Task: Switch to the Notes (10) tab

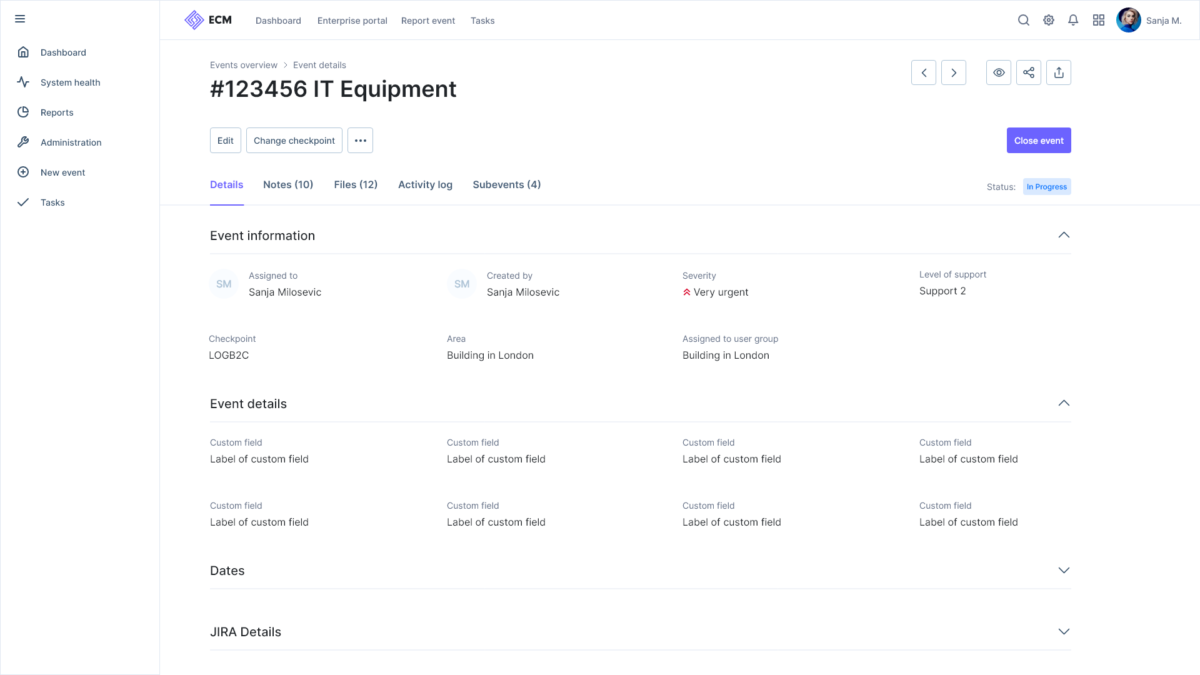Action: click(x=287, y=185)
